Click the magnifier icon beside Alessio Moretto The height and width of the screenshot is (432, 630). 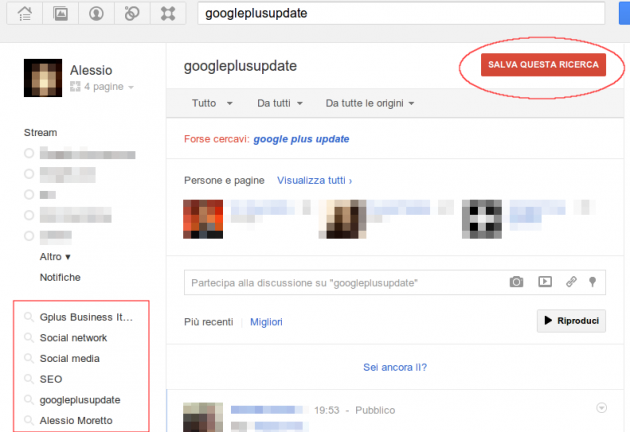coord(29,420)
